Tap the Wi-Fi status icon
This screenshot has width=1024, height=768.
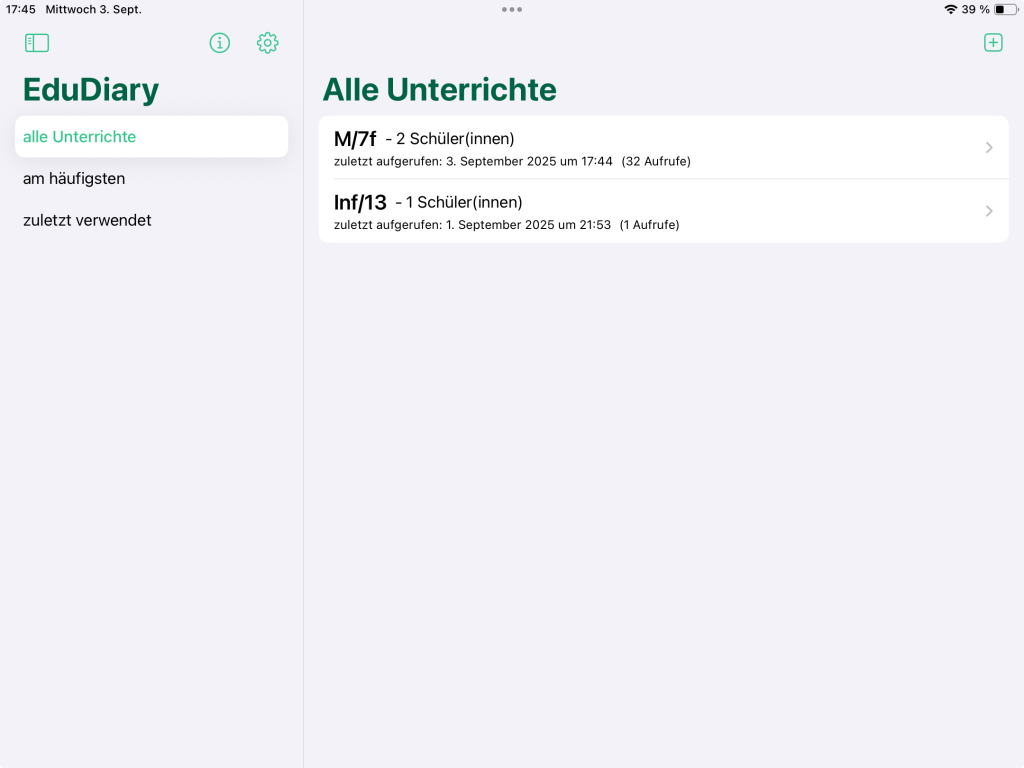pyautogui.click(x=950, y=8)
